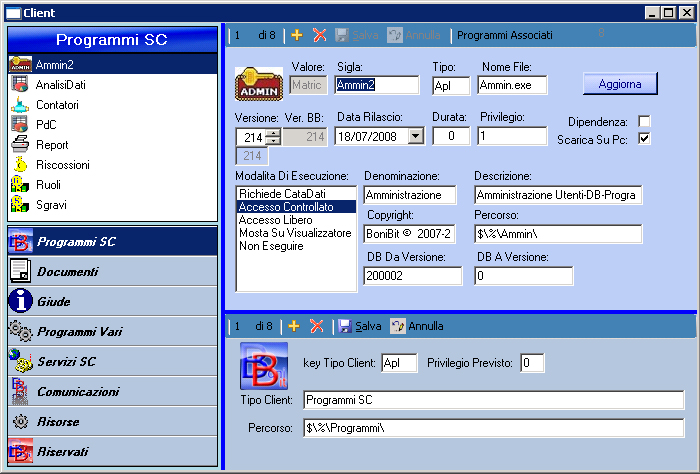Click the record number in bottom navigator
The image size is (700, 474).
[x=238, y=326]
